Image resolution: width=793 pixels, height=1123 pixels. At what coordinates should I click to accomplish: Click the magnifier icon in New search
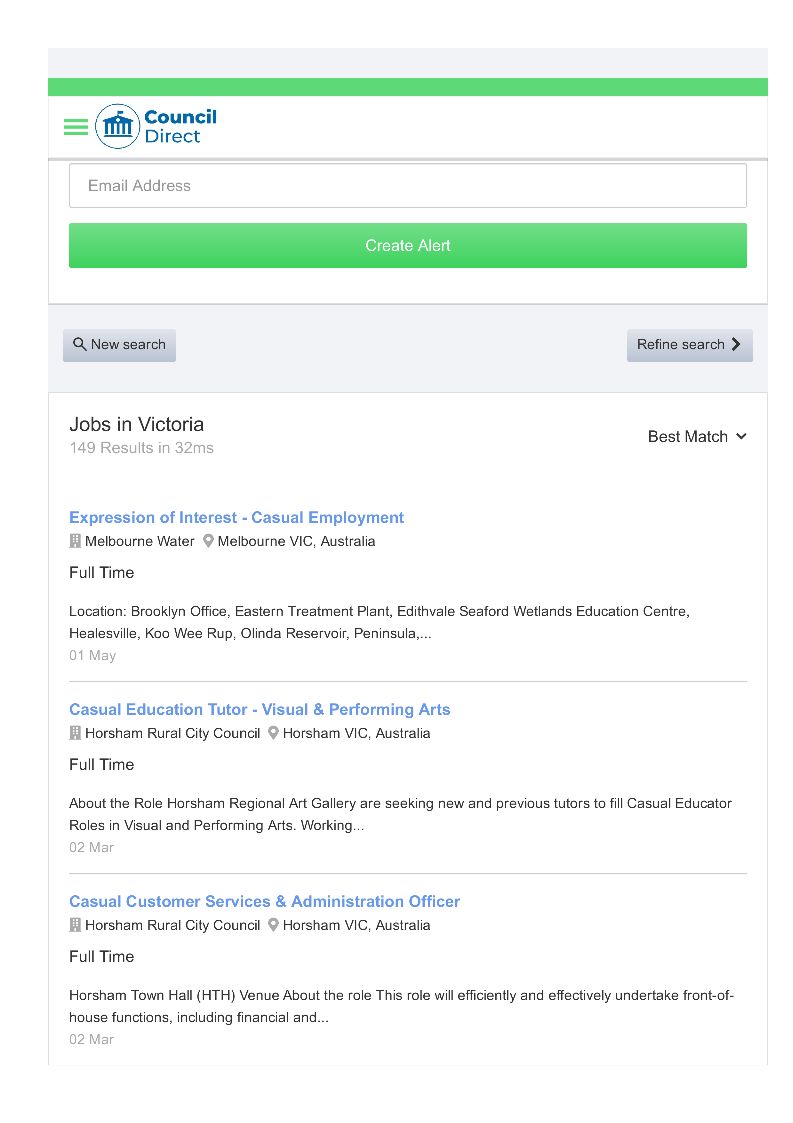[80, 344]
